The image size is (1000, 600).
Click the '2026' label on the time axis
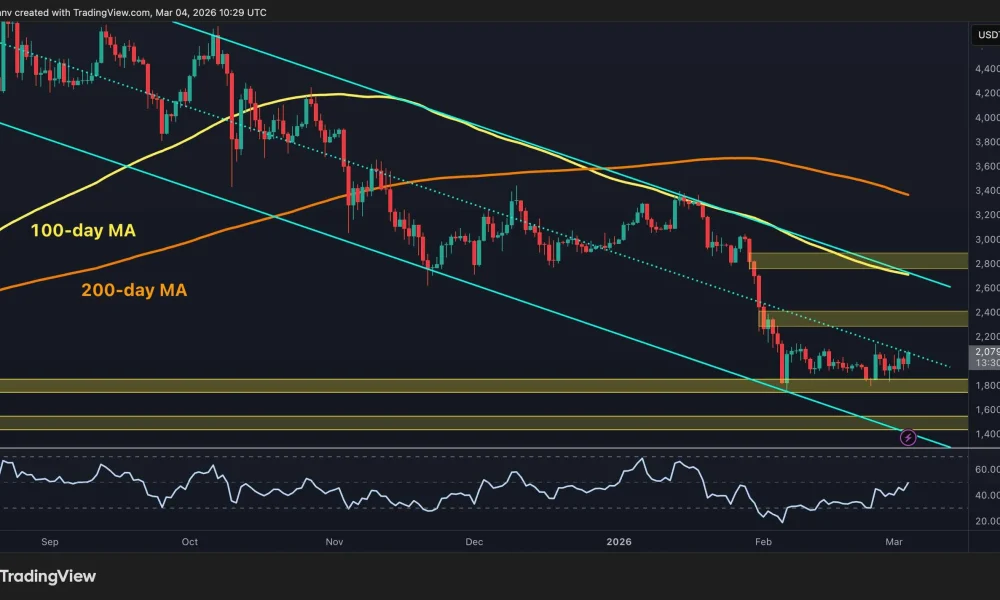617,541
